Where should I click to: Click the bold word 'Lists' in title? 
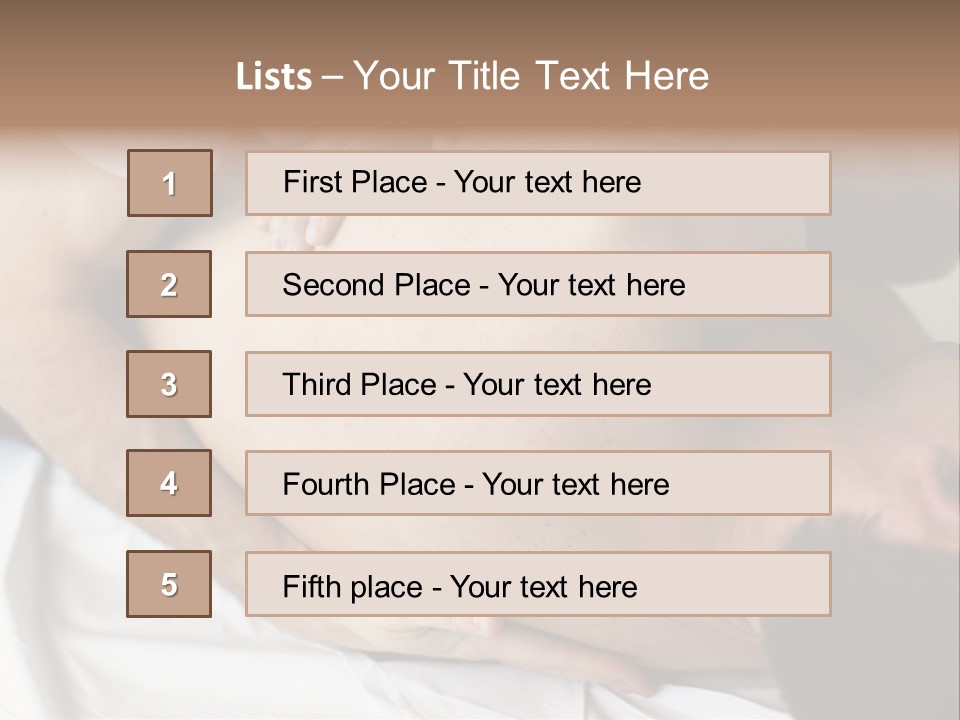pyautogui.click(x=274, y=77)
